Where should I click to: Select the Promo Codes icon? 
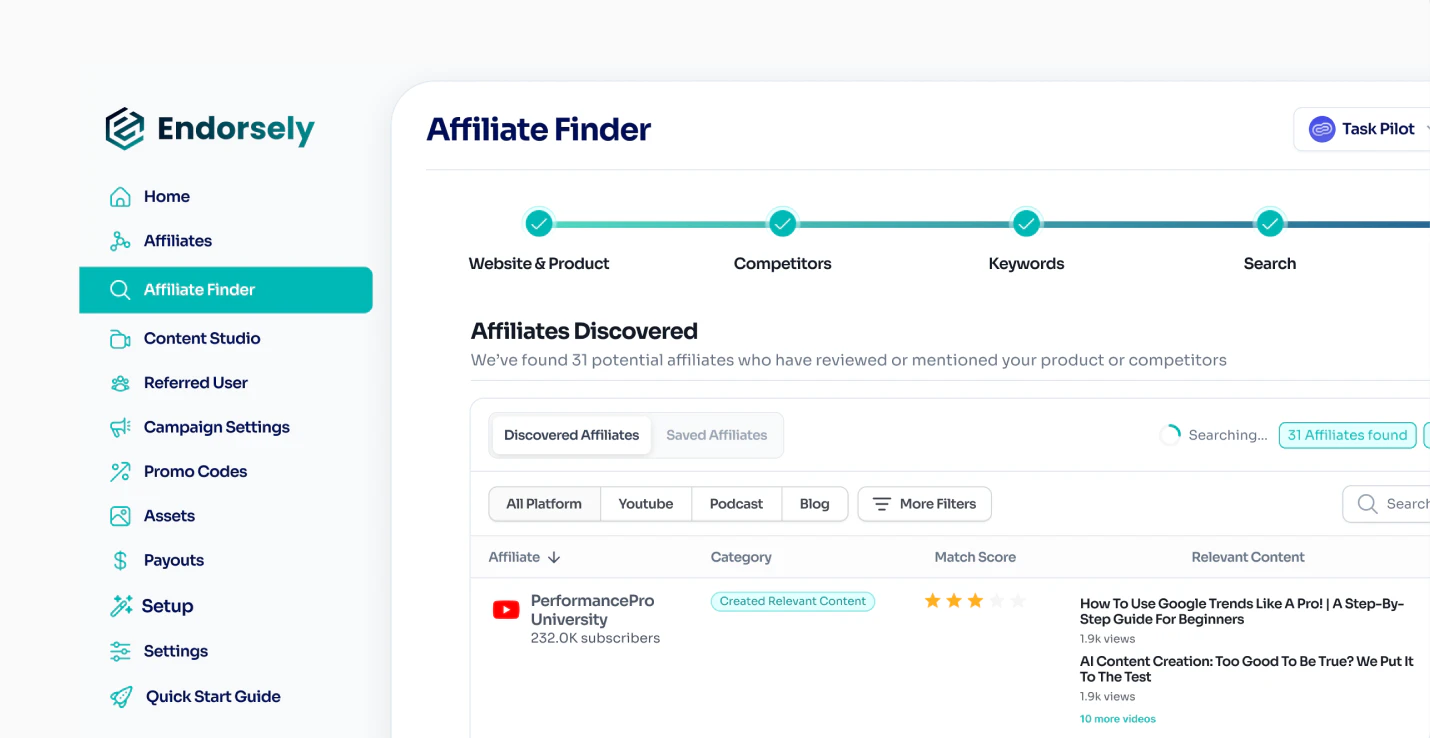click(x=119, y=471)
